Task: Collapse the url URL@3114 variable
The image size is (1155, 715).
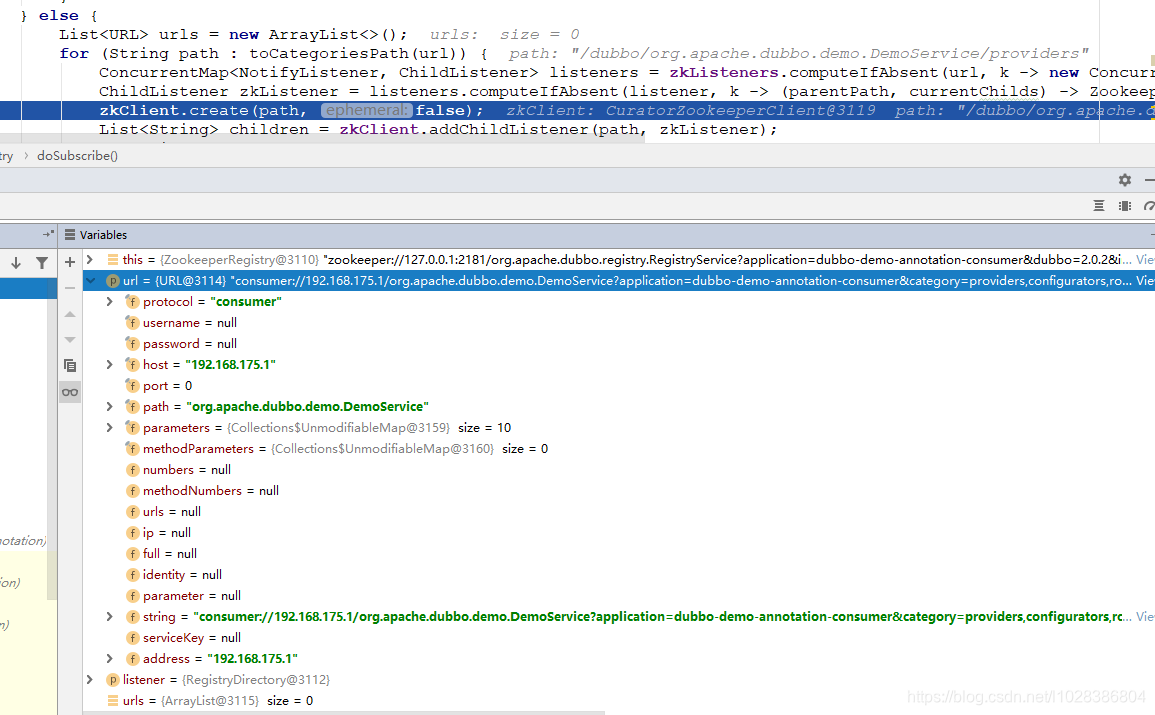Action: tap(90, 281)
